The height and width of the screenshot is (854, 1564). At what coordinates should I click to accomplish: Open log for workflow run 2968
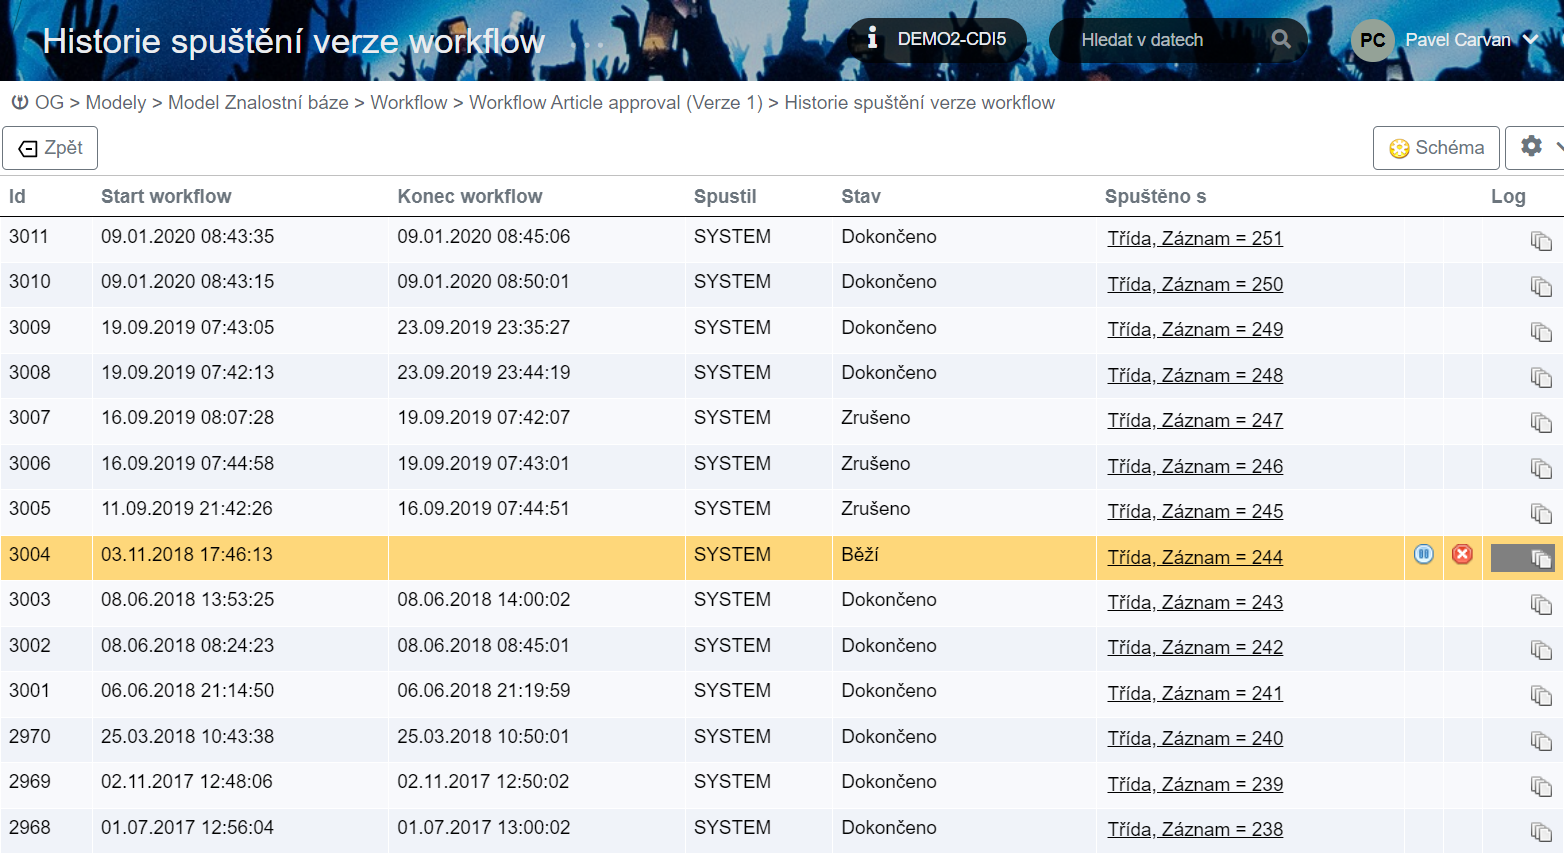[1541, 831]
